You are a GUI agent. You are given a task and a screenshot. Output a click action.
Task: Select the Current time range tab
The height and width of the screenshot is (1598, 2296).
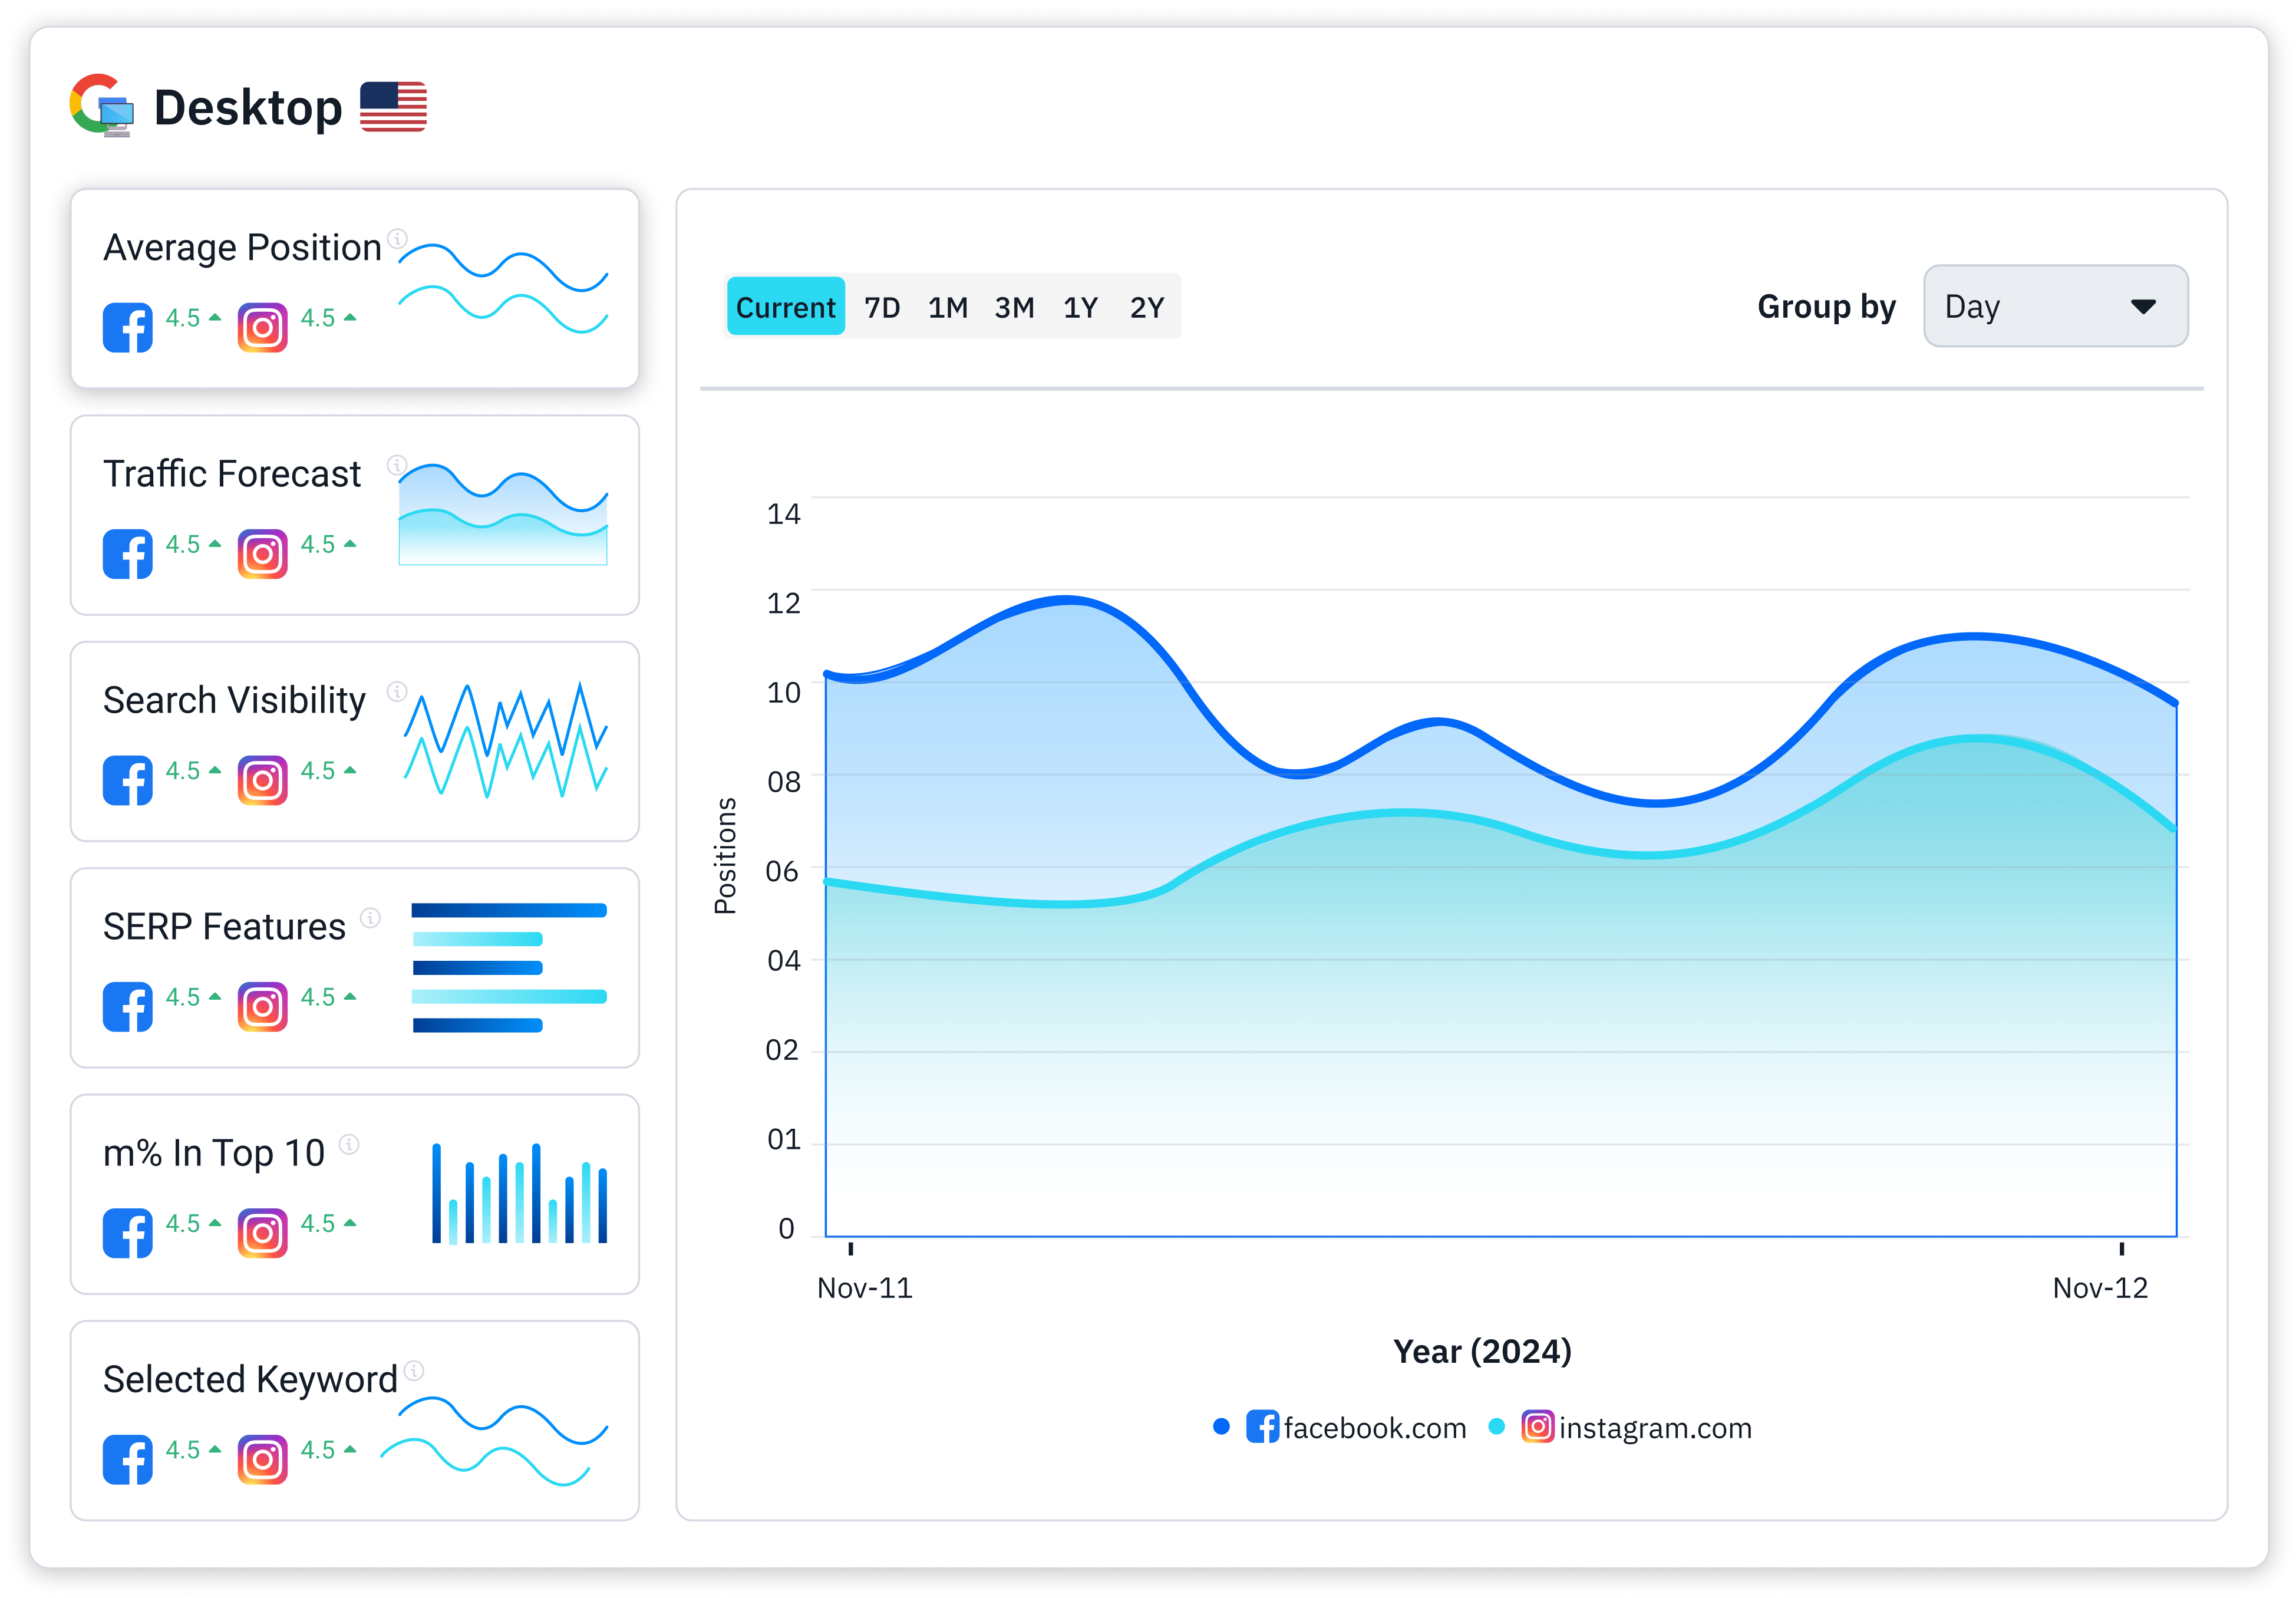pyautogui.click(x=785, y=307)
